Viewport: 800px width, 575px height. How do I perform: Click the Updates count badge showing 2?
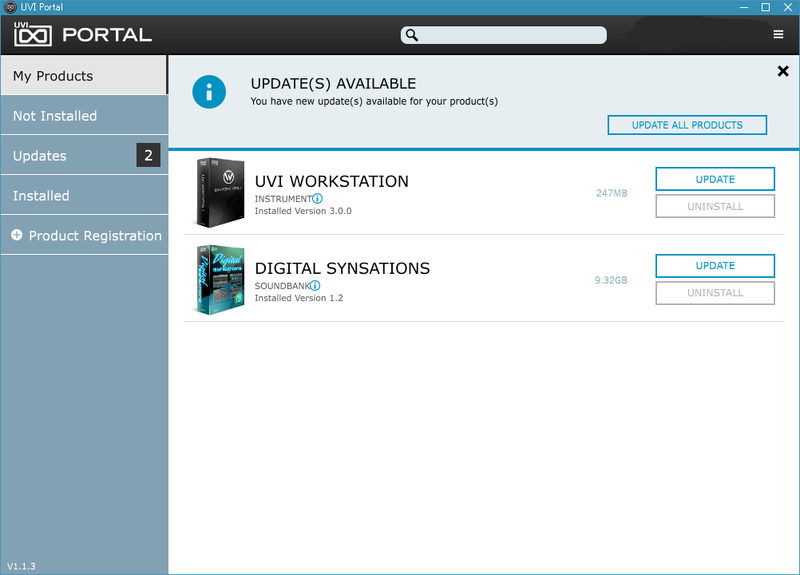(x=148, y=155)
